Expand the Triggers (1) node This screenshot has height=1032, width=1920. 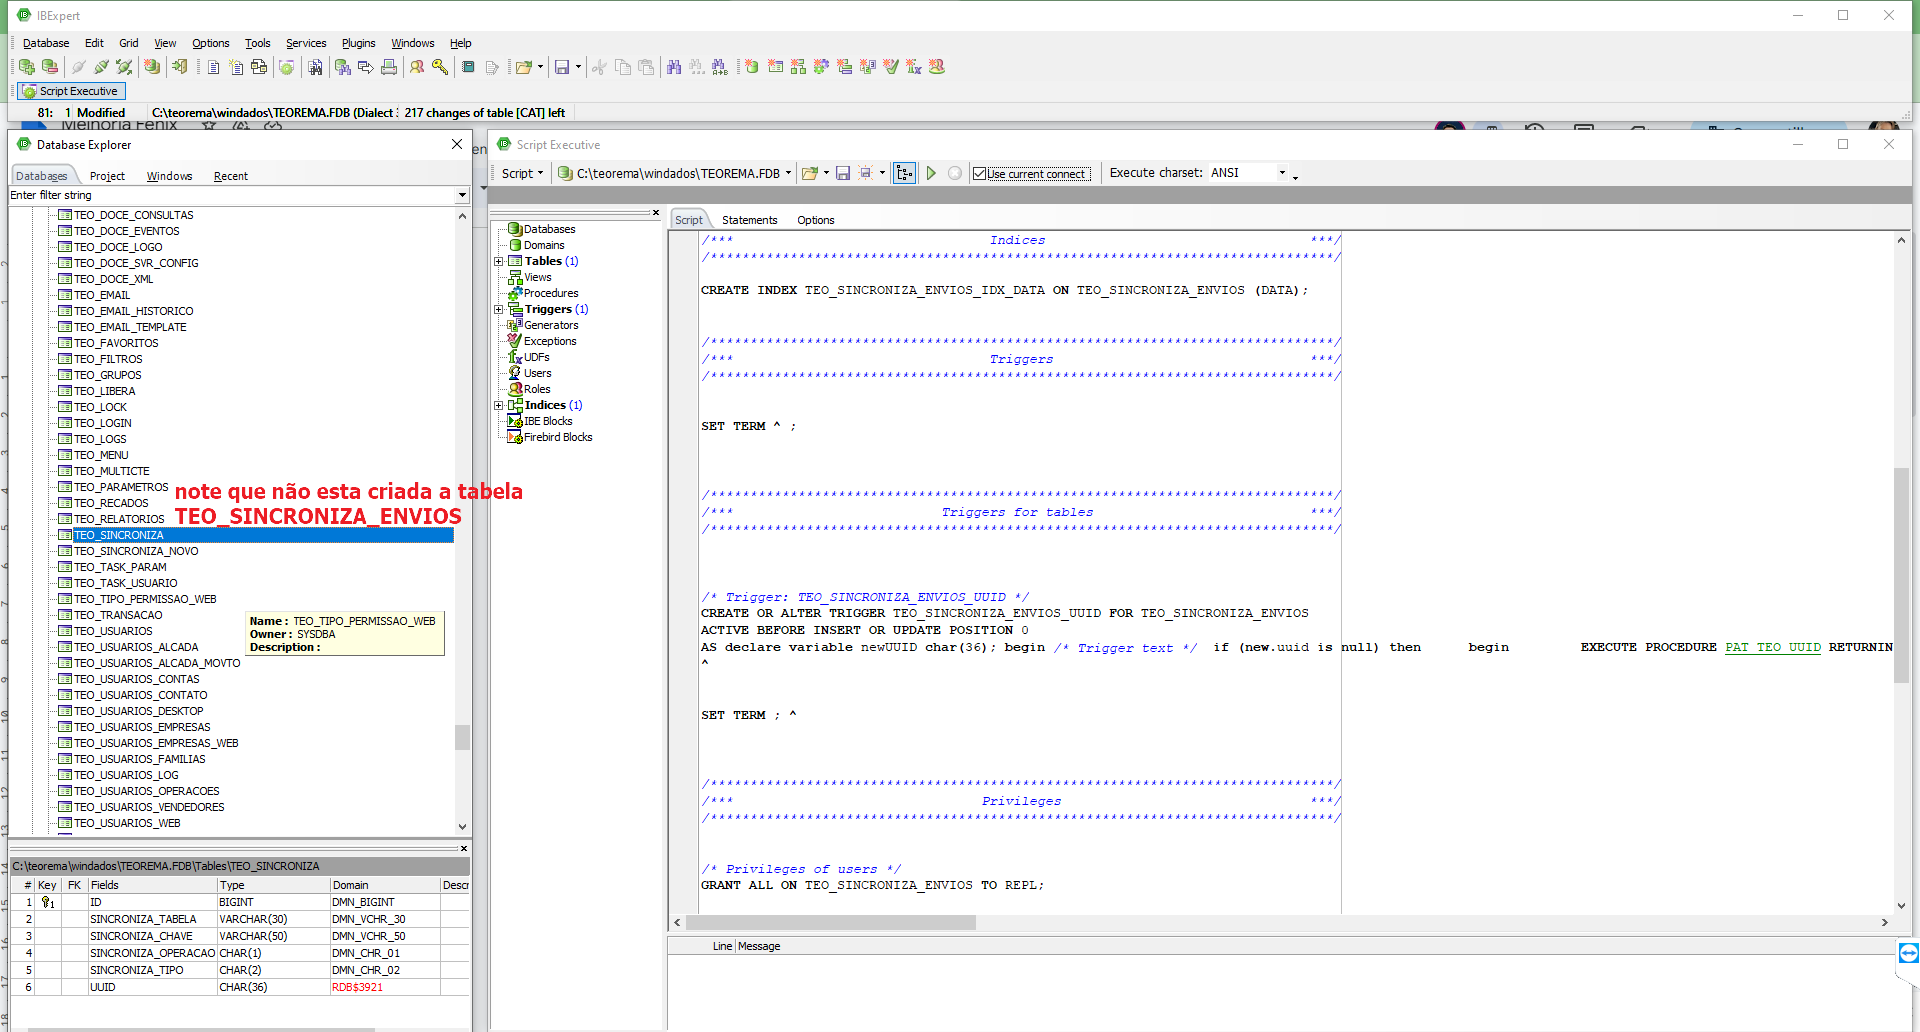[x=498, y=310]
